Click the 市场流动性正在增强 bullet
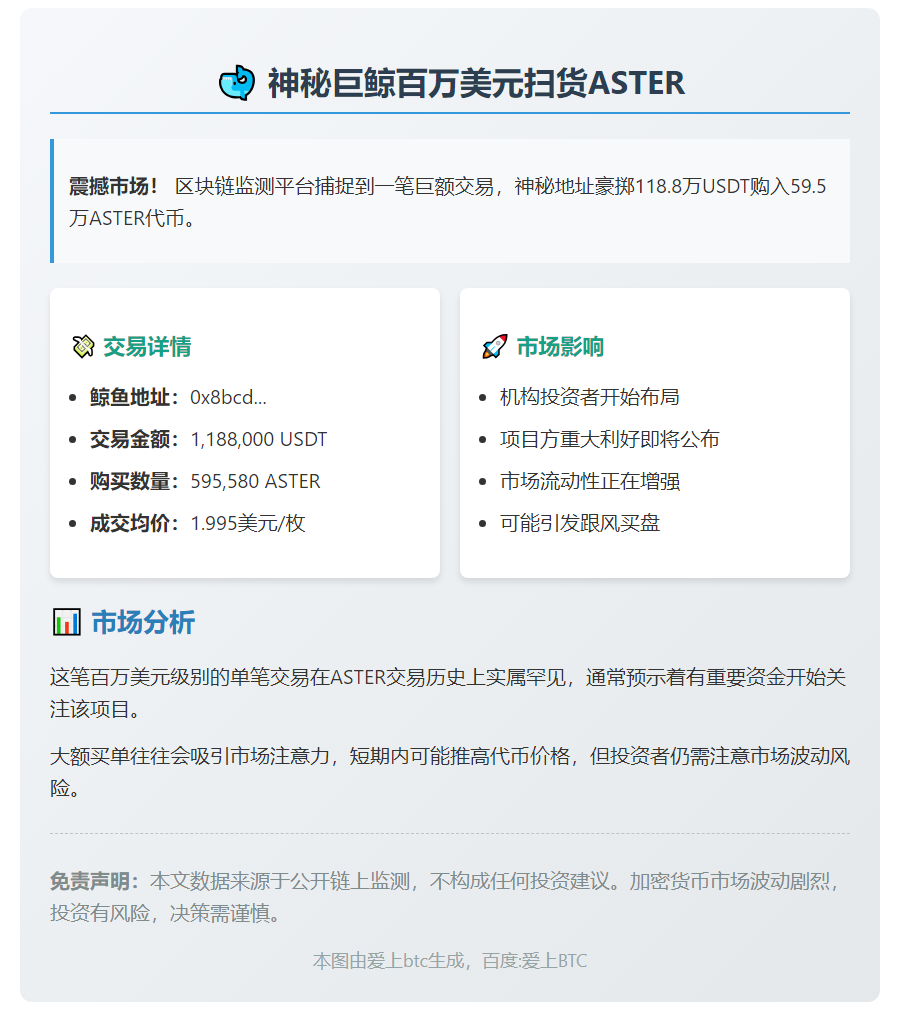 (589, 481)
